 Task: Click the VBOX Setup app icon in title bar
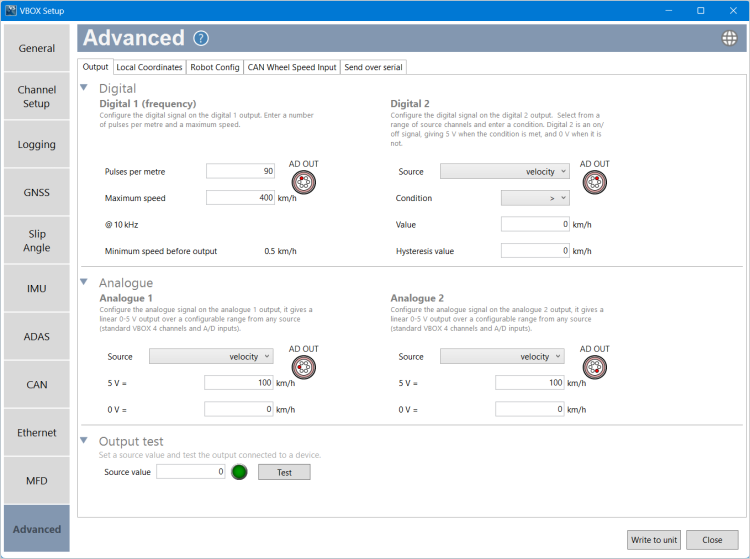(11, 10)
